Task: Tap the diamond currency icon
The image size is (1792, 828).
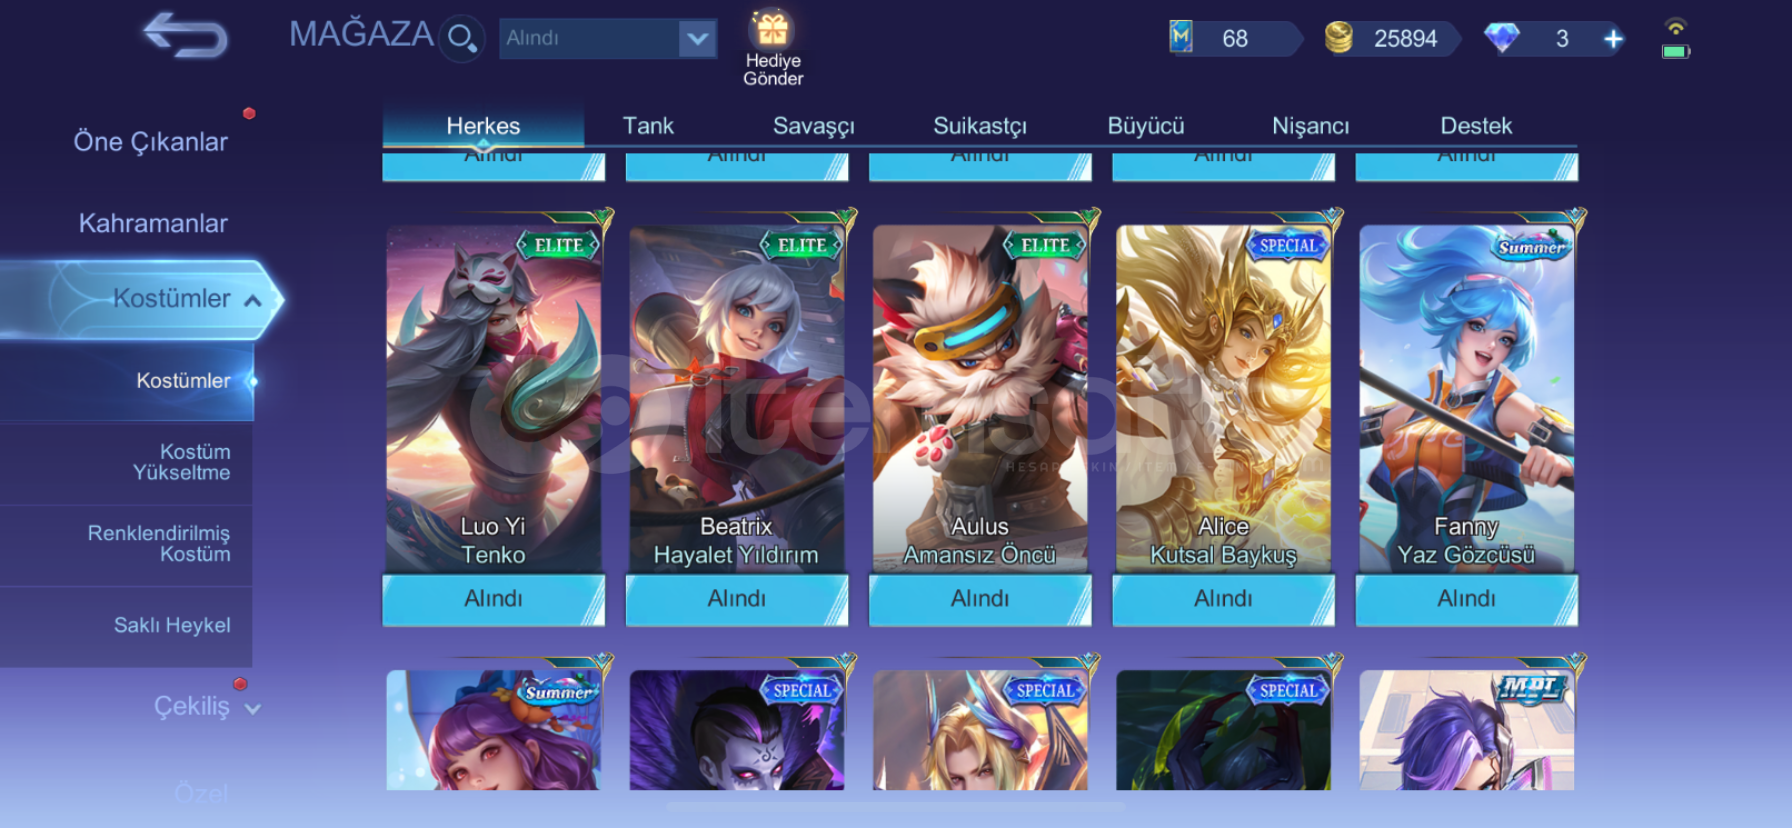Action: tap(1501, 38)
